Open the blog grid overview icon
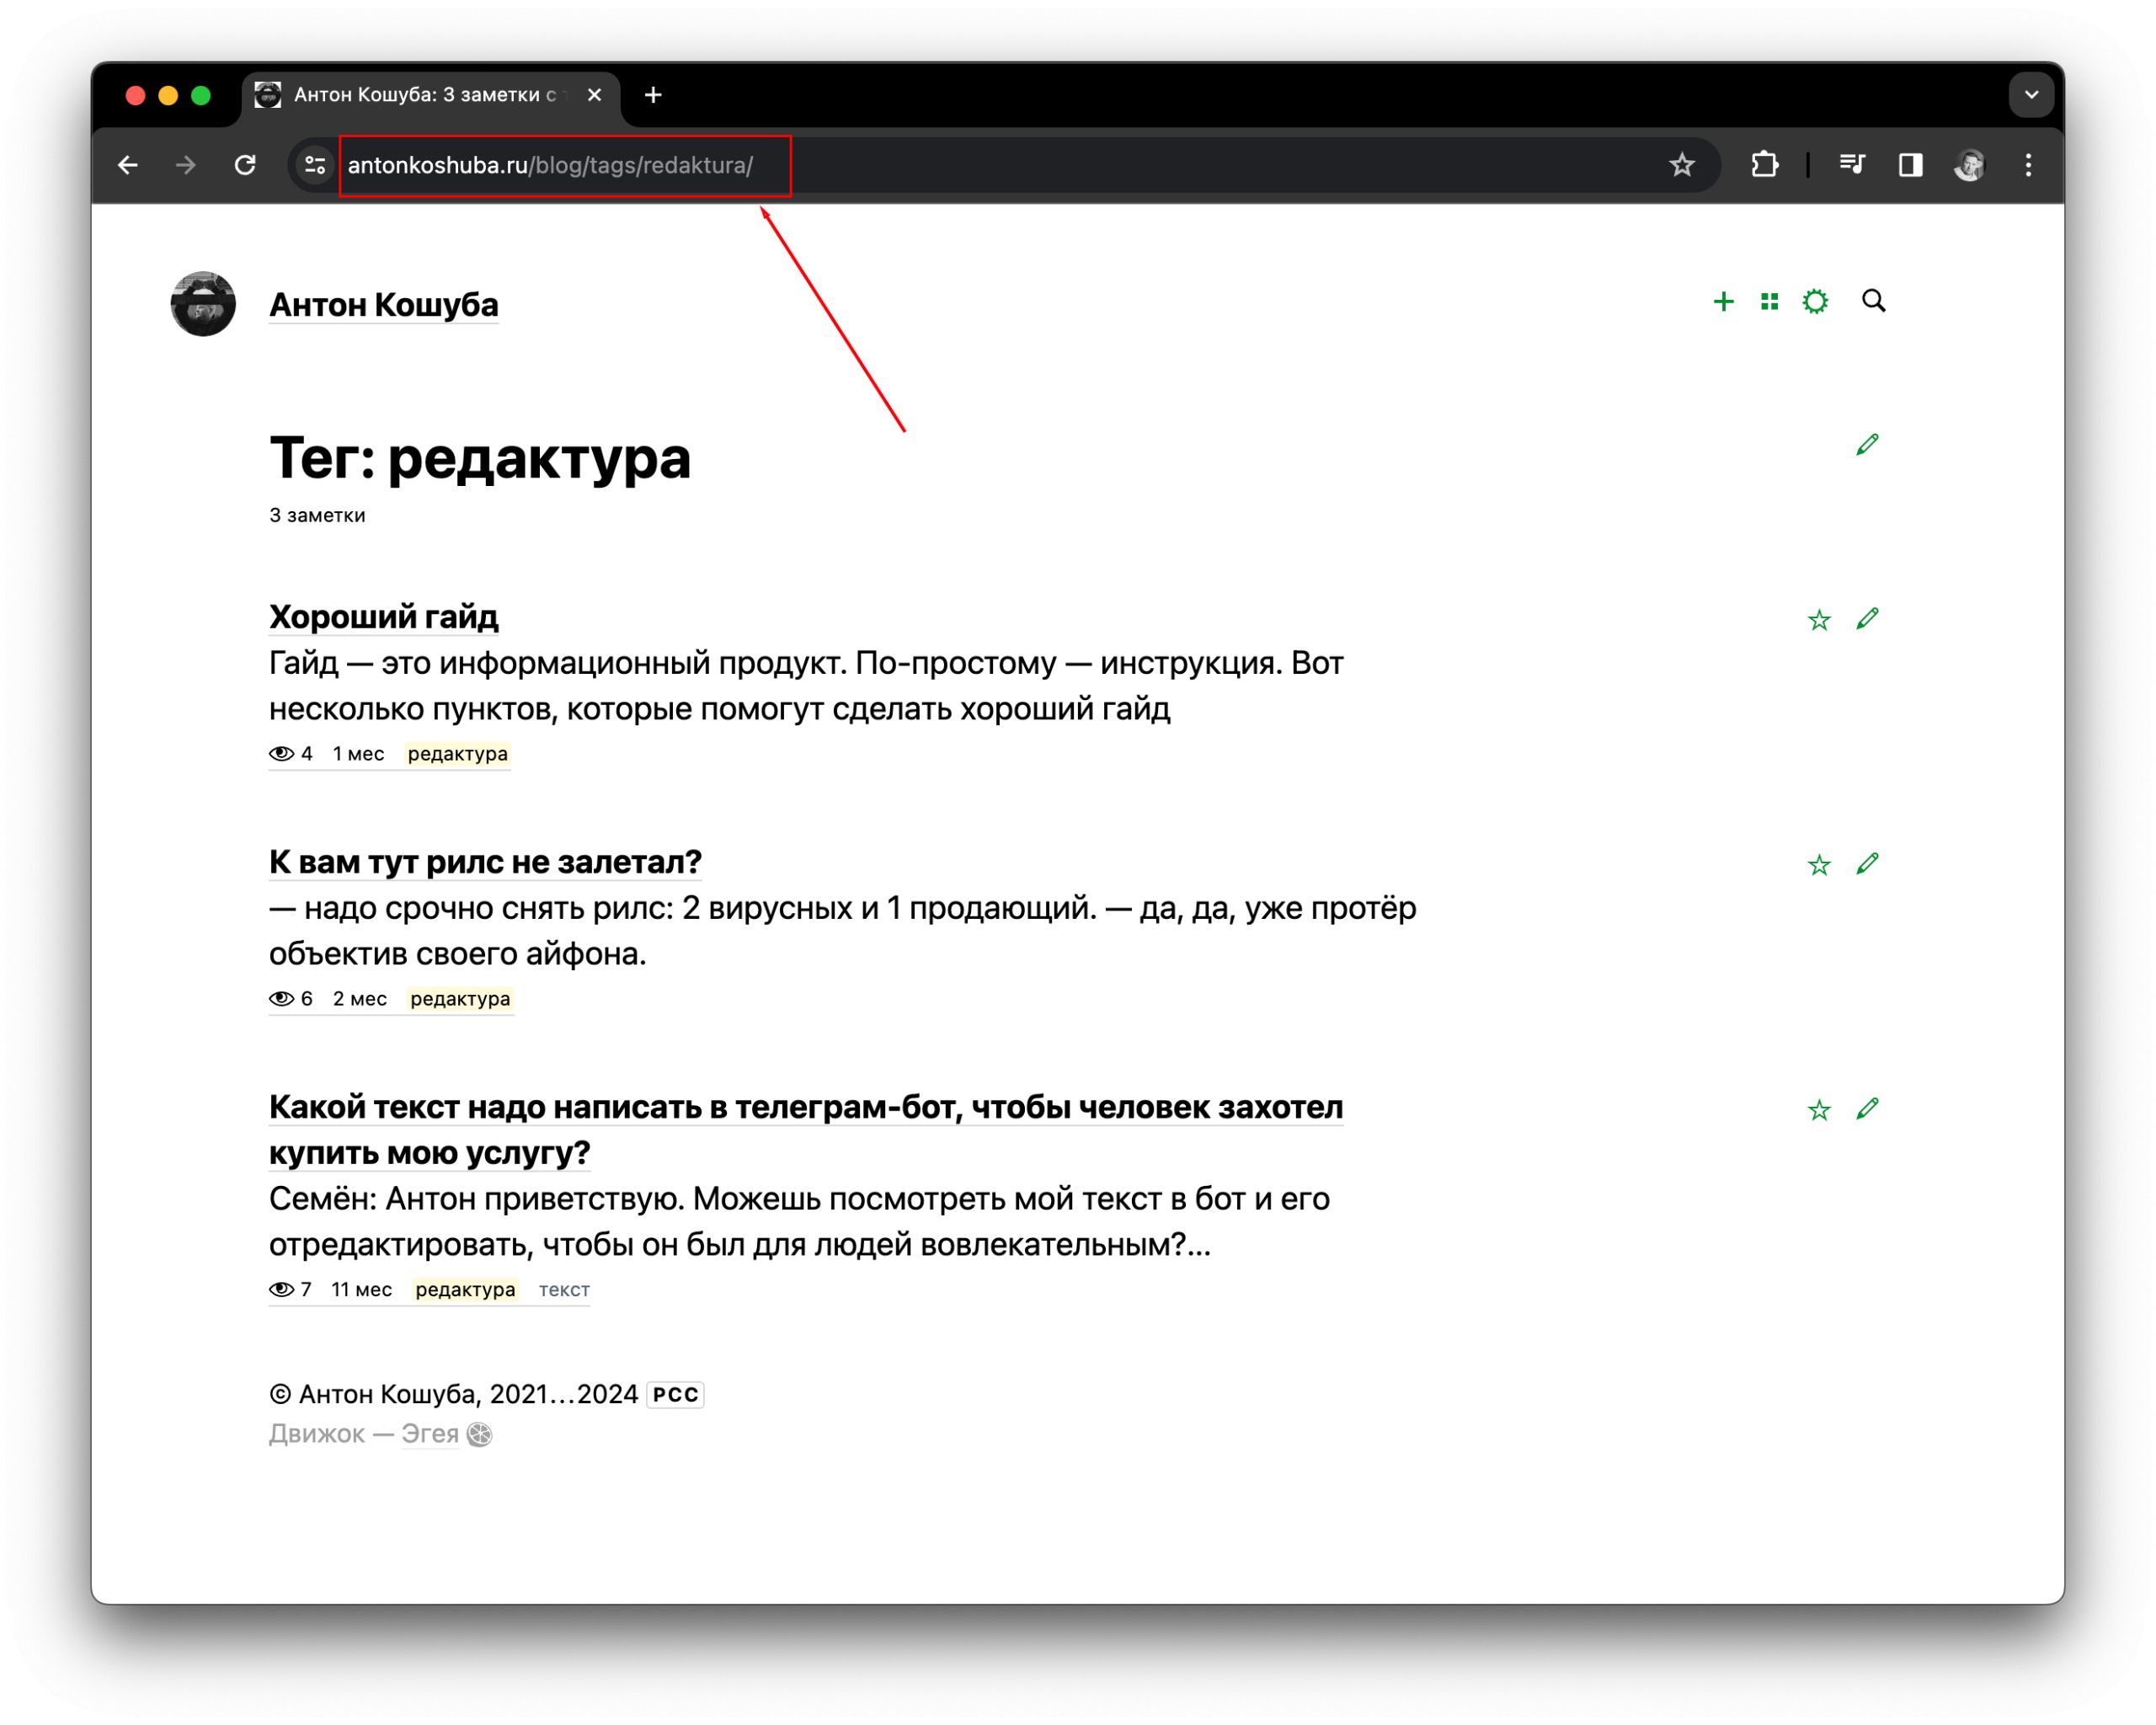The width and height of the screenshot is (2156, 1725). pyautogui.click(x=1769, y=302)
